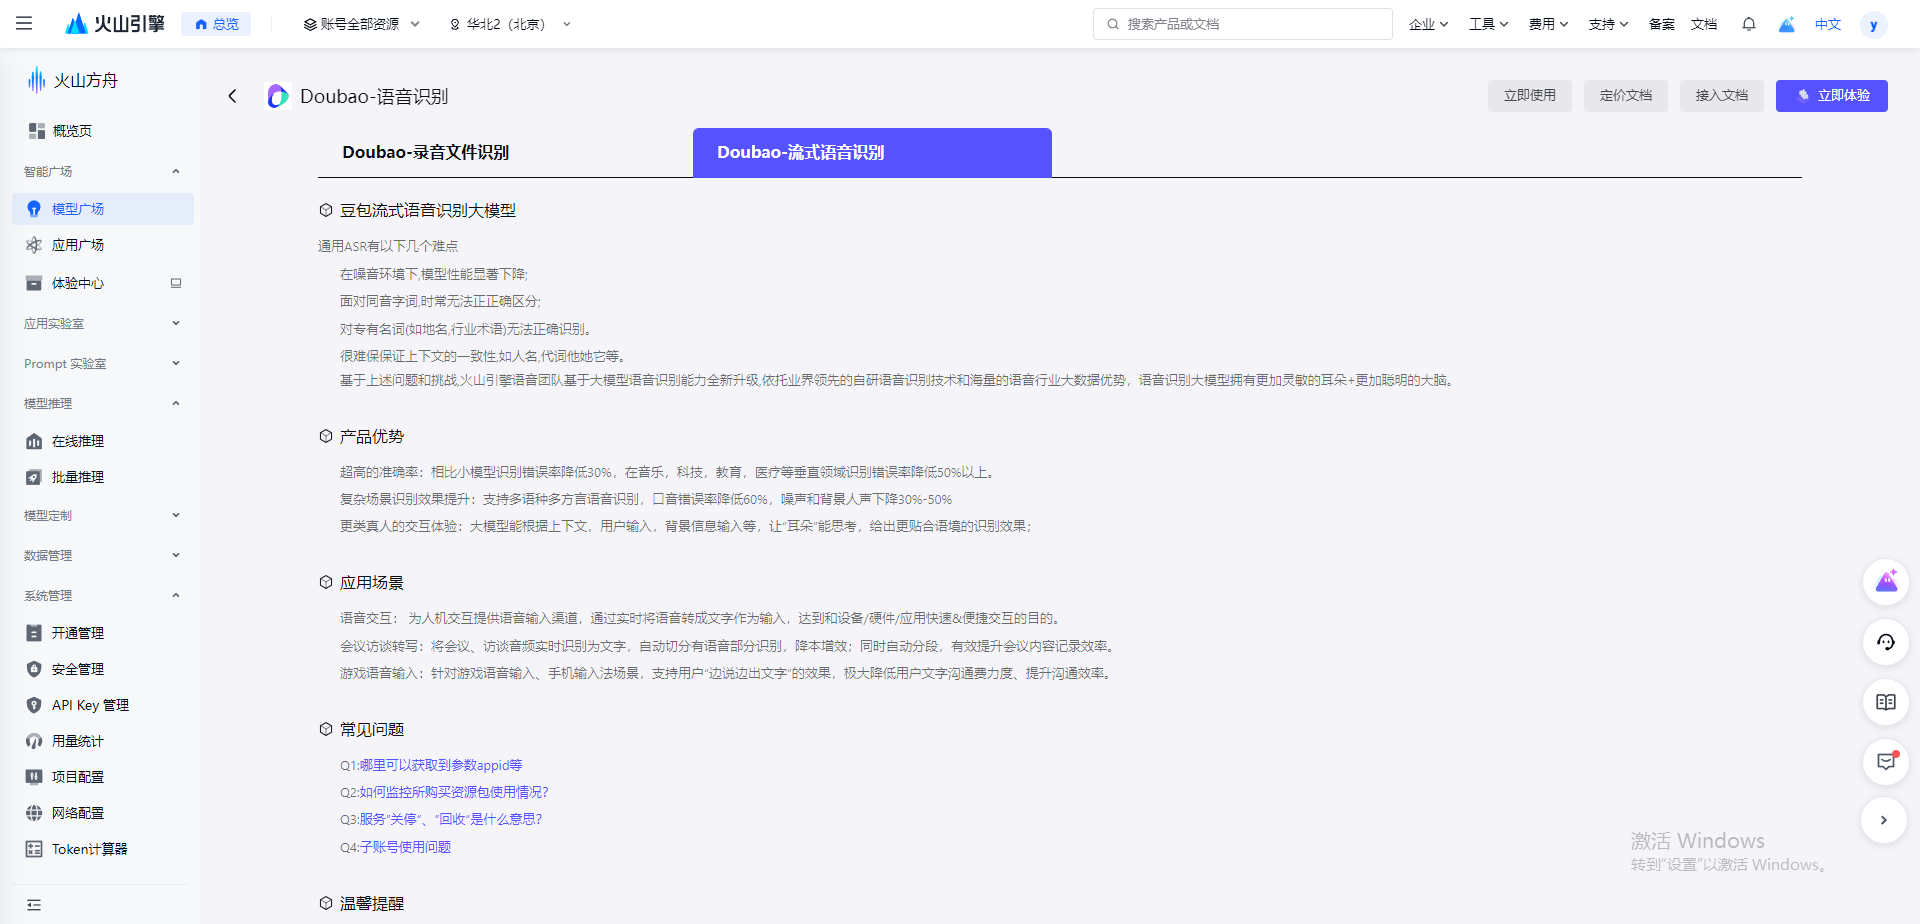Open the 华北2（北京）region dropdown
This screenshot has width=1920, height=924.
(510, 24)
